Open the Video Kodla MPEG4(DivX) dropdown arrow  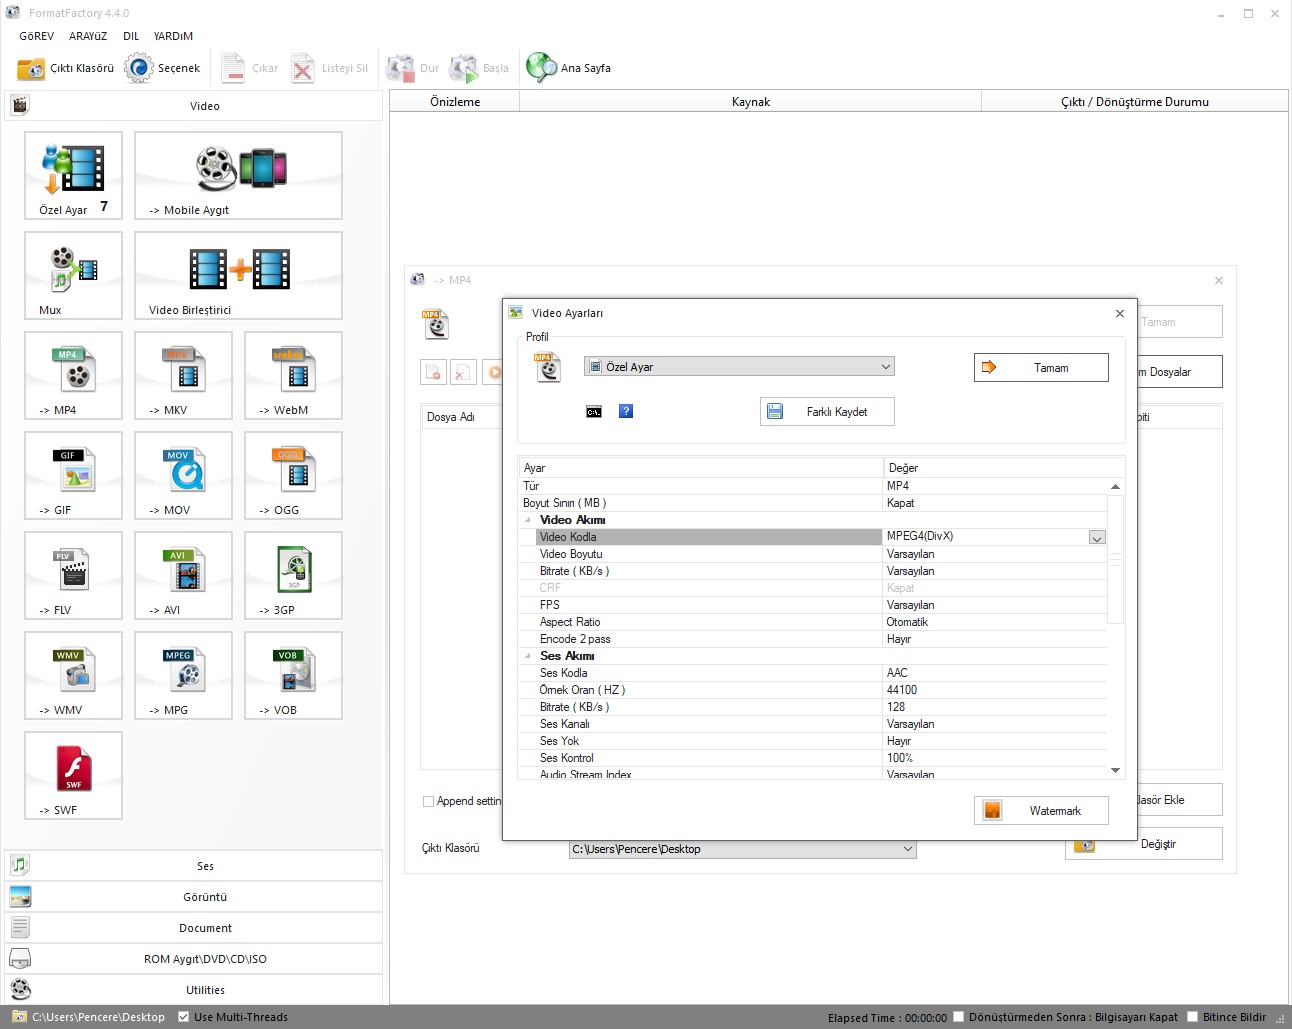click(x=1097, y=537)
